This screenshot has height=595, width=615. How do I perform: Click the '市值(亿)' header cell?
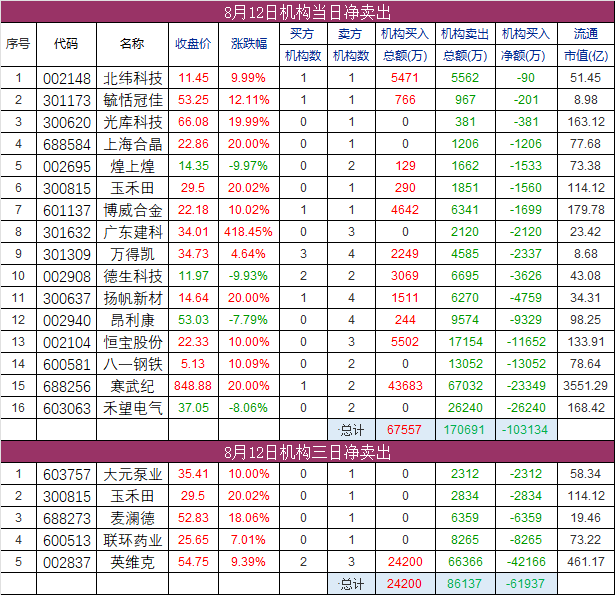[x=586, y=56]
